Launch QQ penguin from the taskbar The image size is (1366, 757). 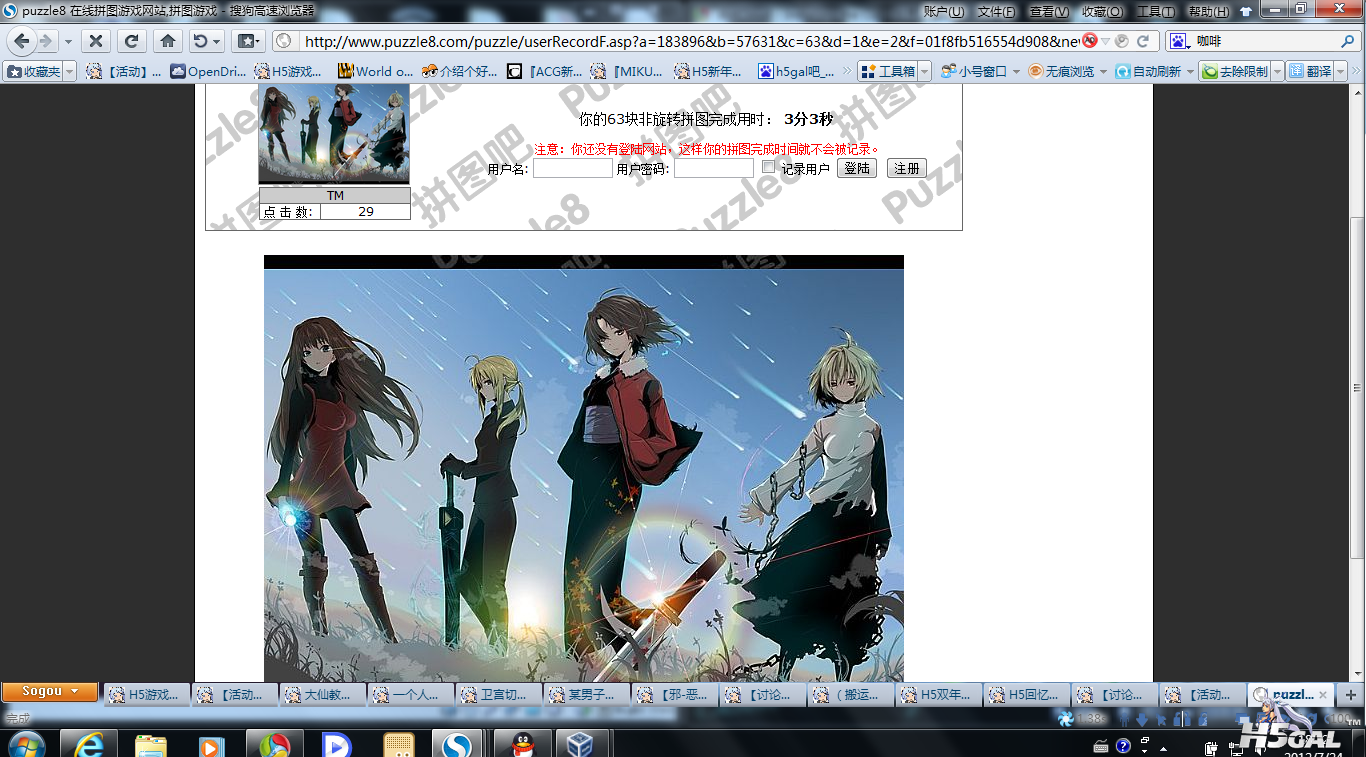(x=522, y=745)
